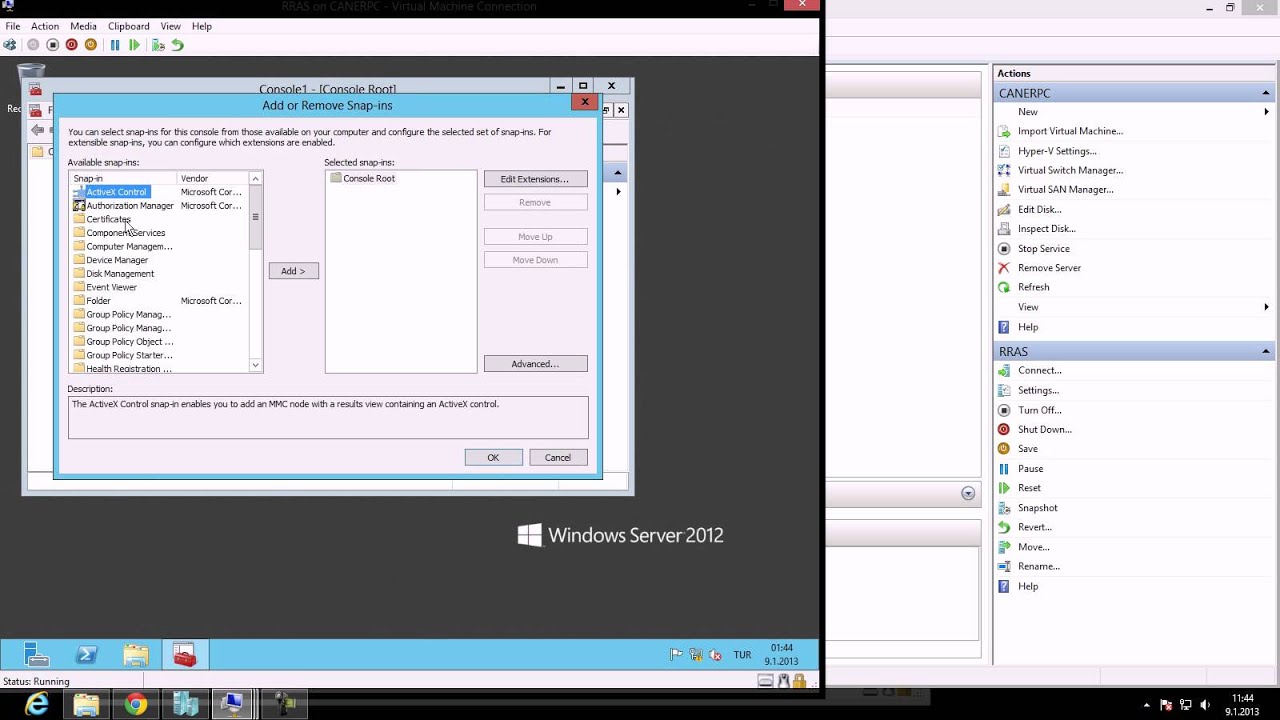
Task: Open Chrome on host taskbar
Action: coord(135,704)
